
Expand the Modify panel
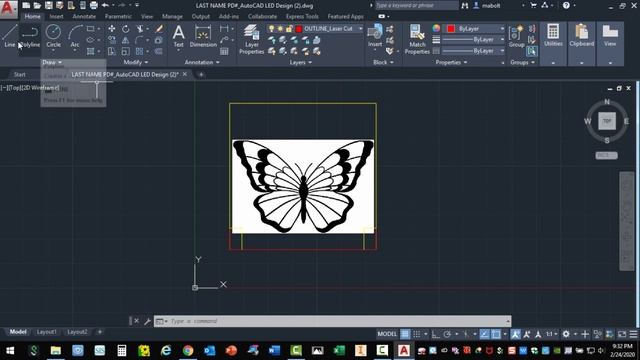coord(136,62)
